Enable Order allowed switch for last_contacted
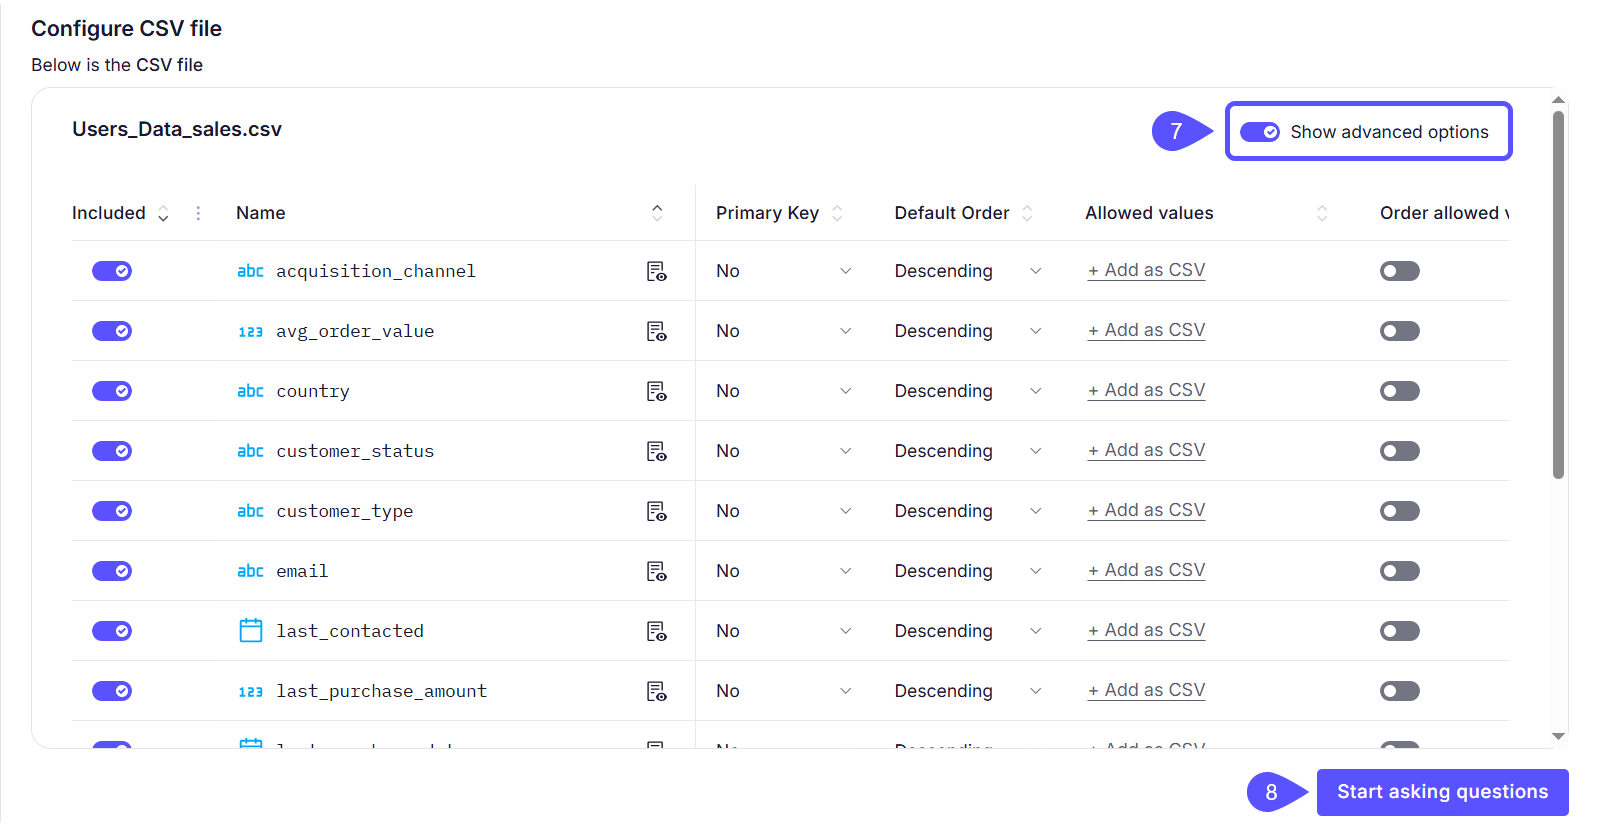1598x826 pixels. 1400,631
